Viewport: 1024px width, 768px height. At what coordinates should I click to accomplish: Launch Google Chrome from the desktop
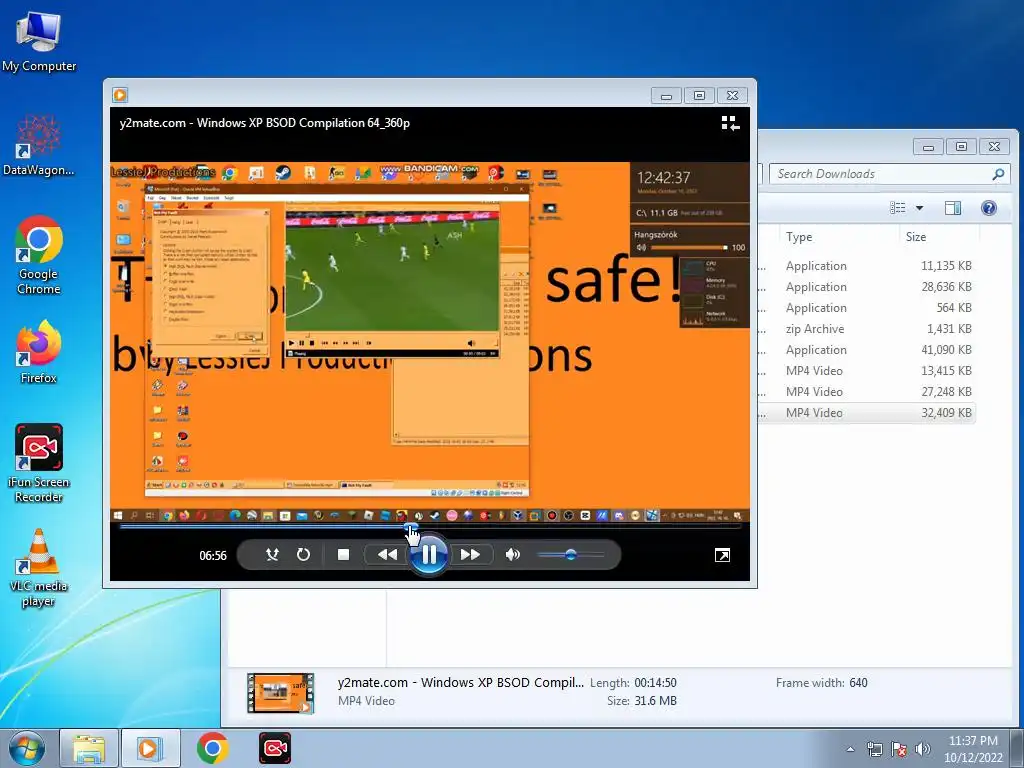click(x=39, y=255)
